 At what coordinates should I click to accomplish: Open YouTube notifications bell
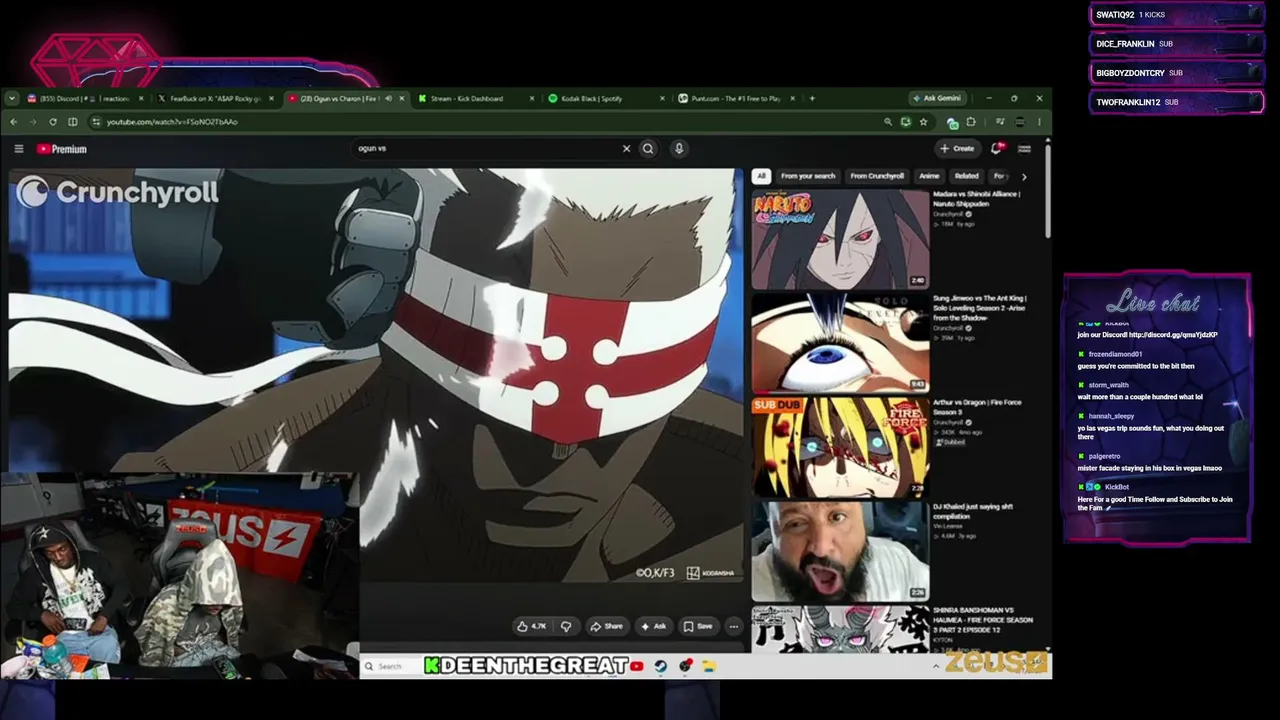point(997,149)
